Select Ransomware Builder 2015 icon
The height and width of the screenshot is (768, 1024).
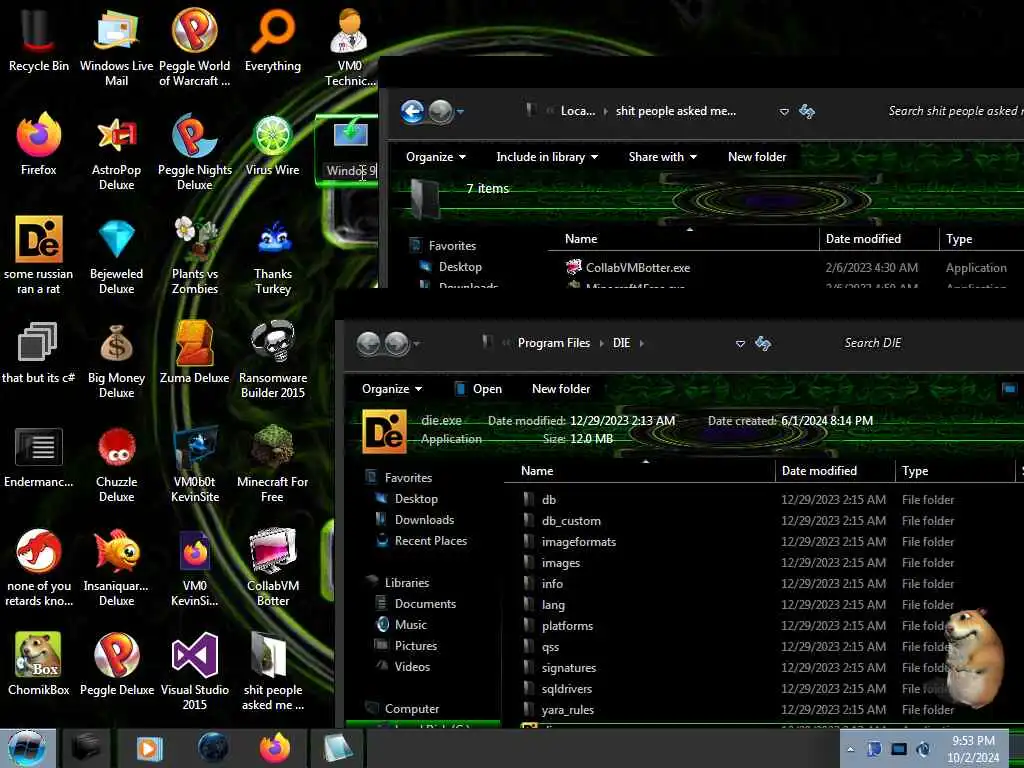(x=273, y=359)
